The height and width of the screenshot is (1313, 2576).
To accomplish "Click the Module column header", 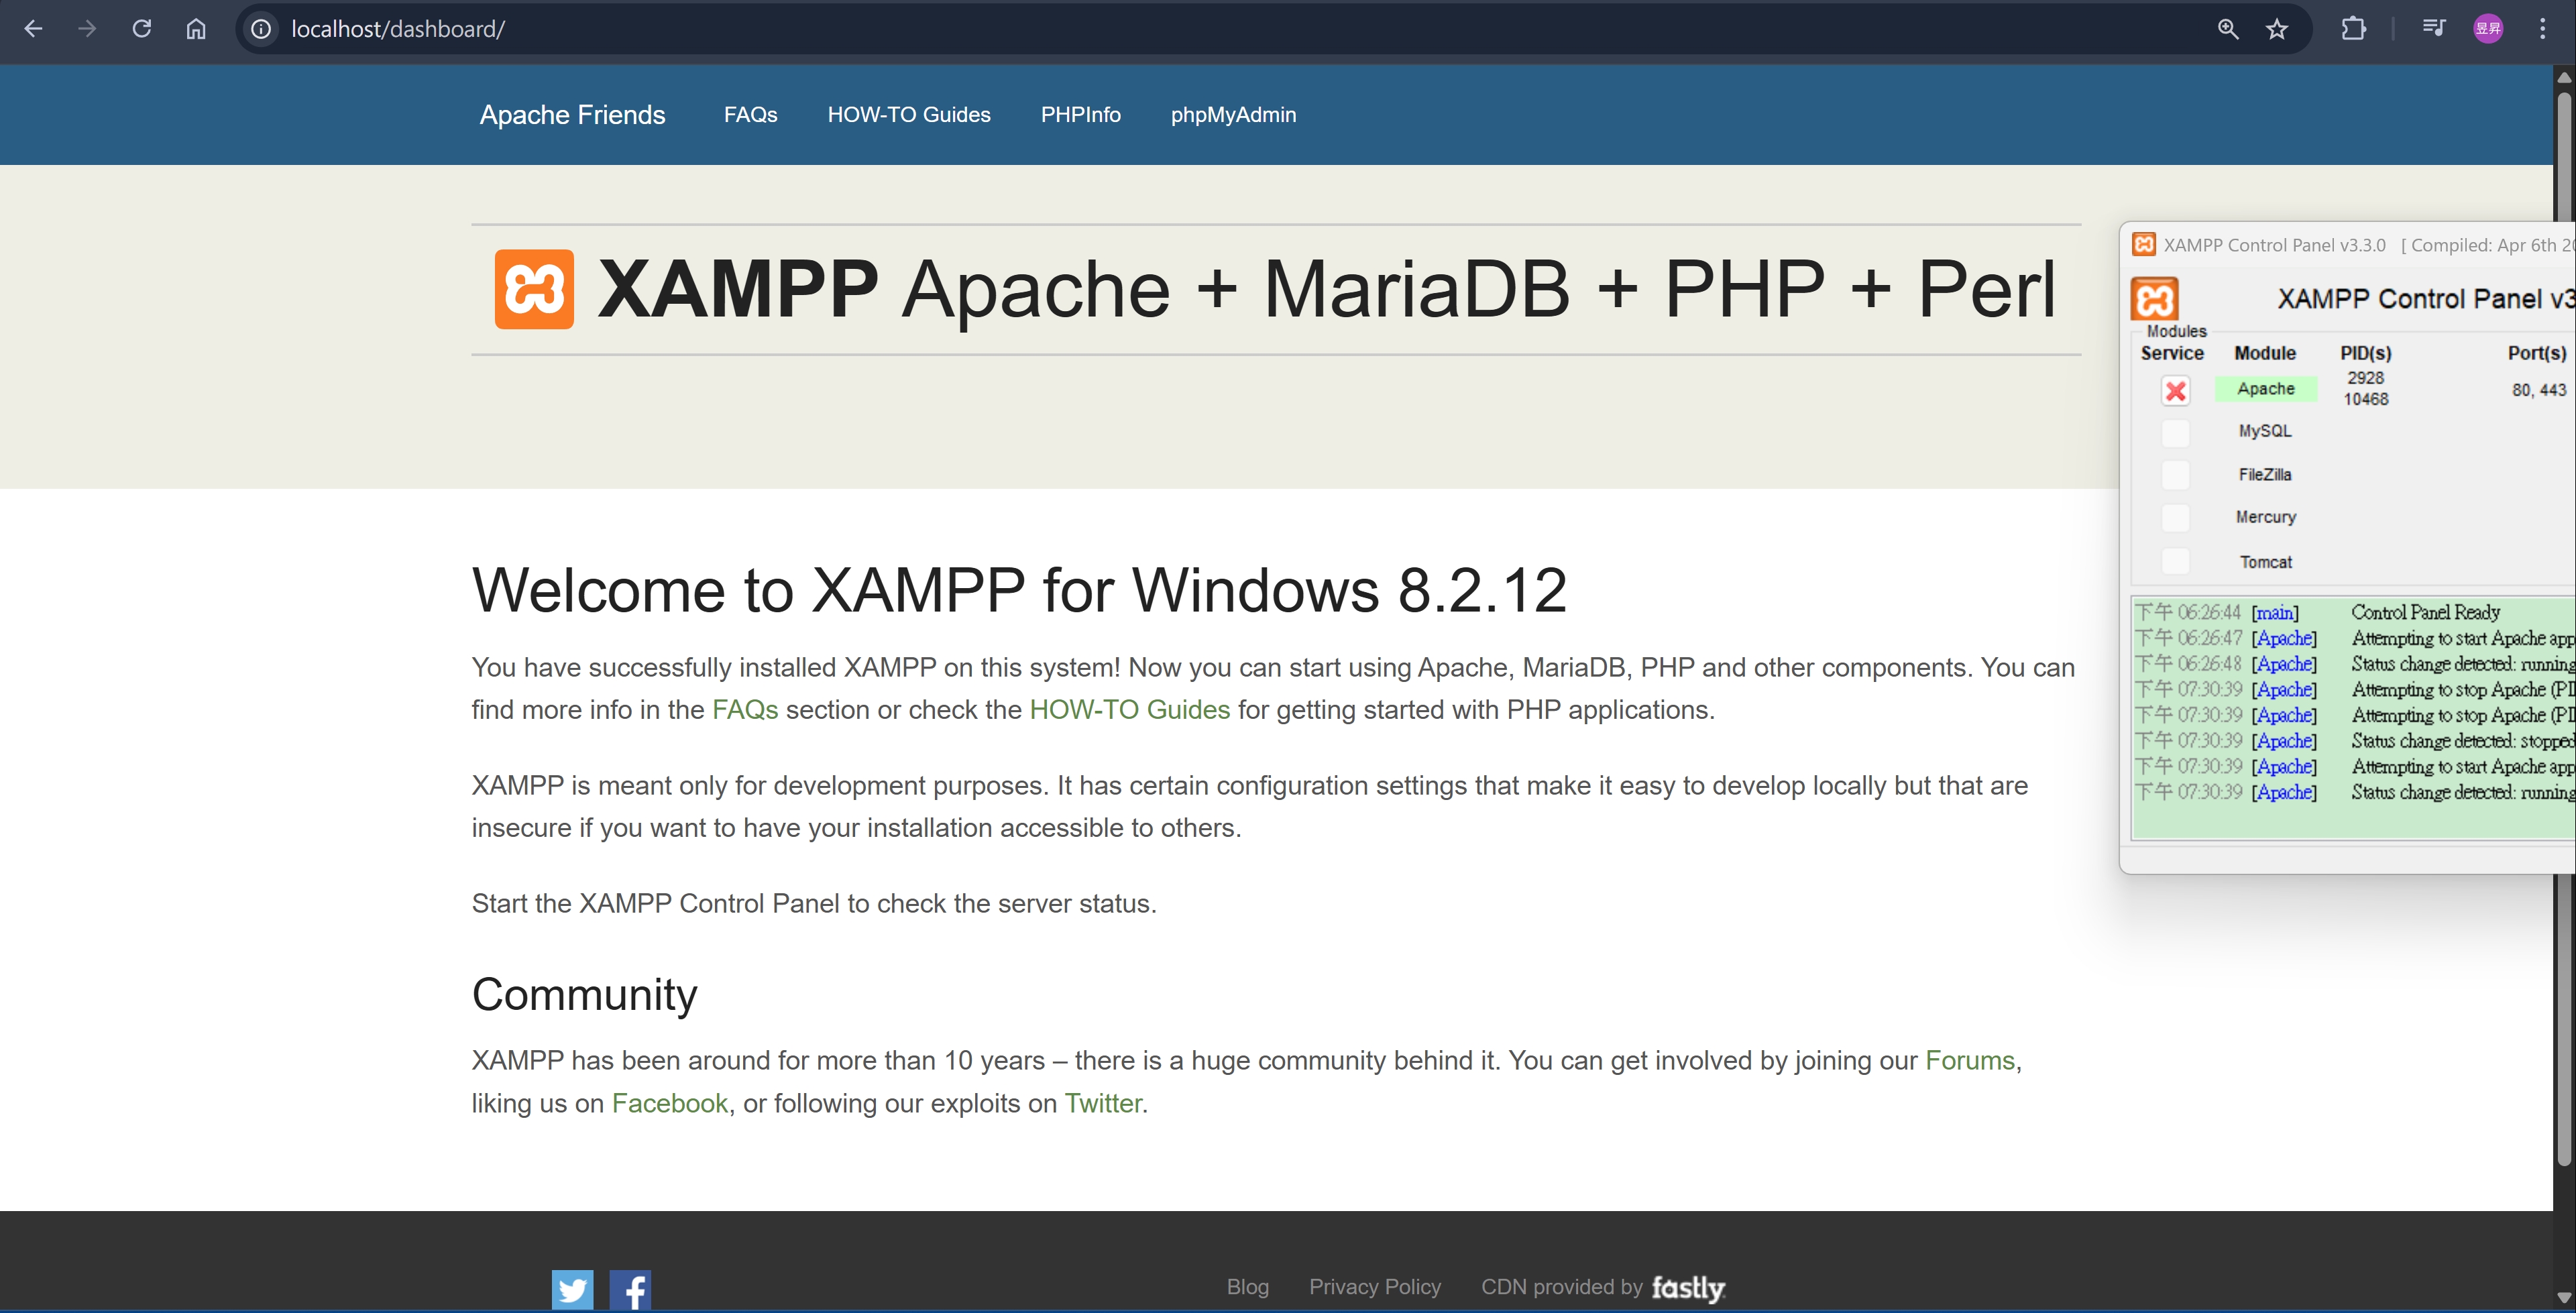I will coord(2265,353).
